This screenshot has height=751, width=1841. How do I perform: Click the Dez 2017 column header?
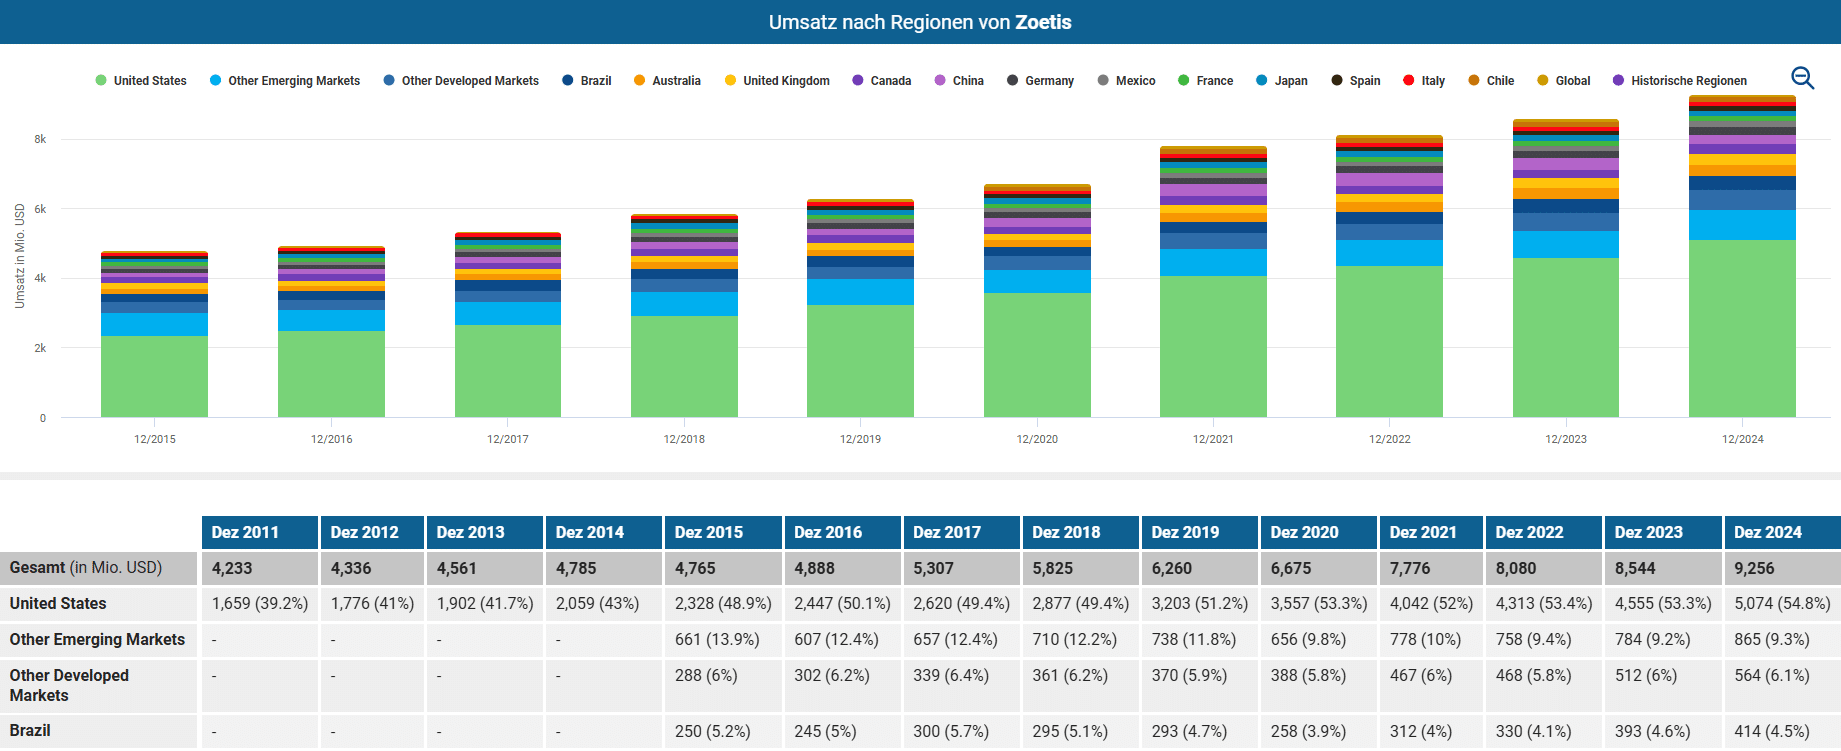[x=961, y=532]
